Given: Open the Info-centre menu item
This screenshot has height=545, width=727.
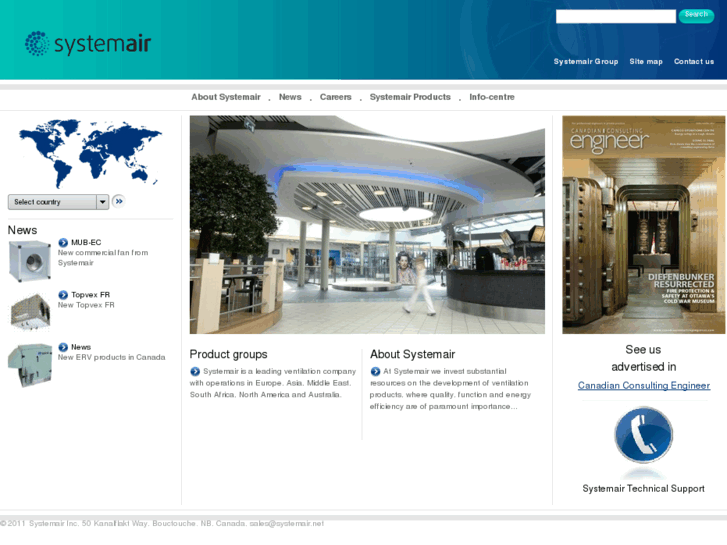Looking at the screenshot, I should click(x=491, y=97).
